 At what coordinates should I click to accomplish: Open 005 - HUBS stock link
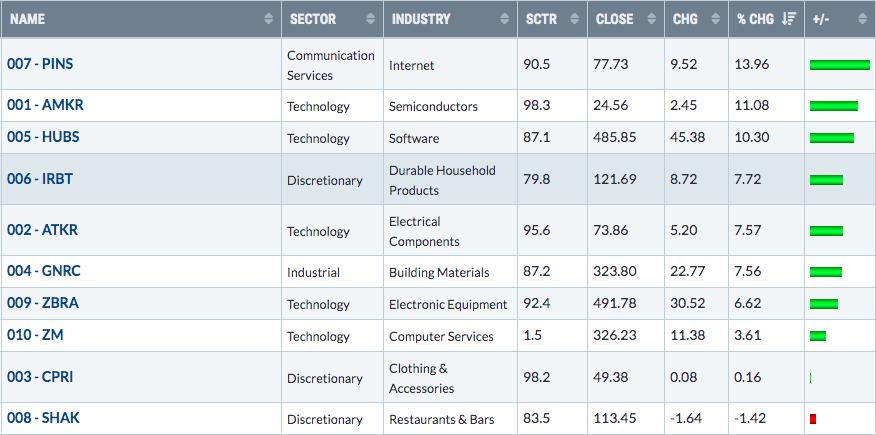tap(43, 137)
